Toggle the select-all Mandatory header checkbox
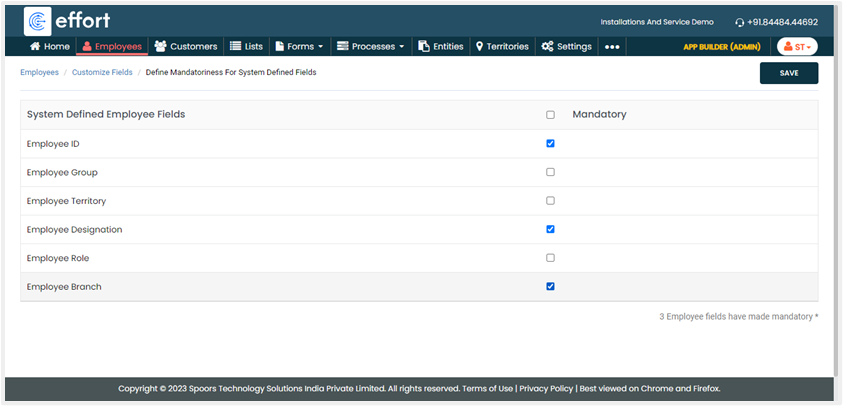This screenshot has width=843, height=406. [550, 115]
